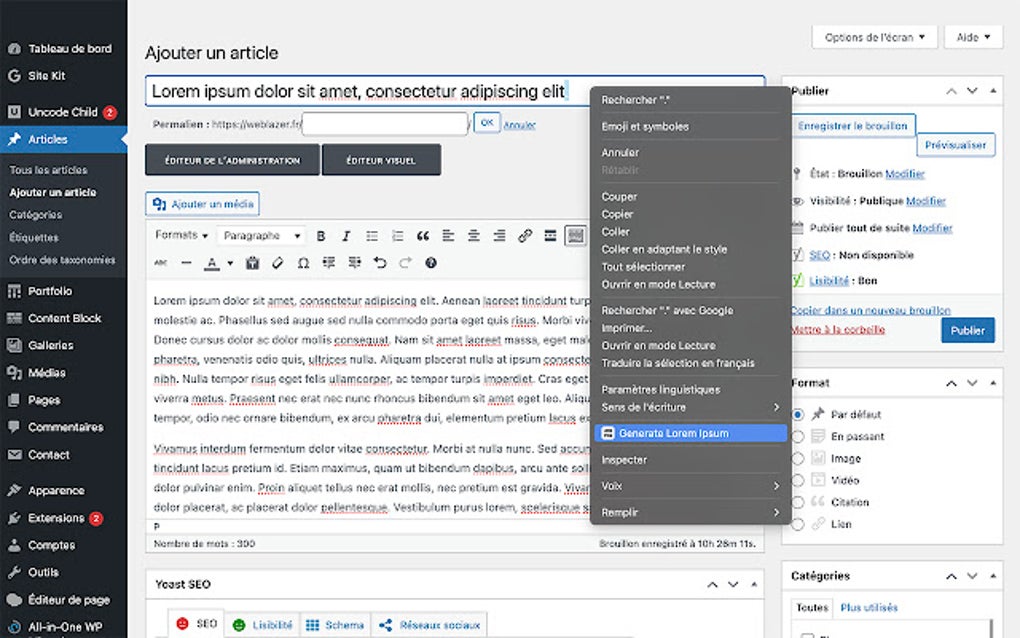
Task: Insert a link using the chain icon
Action: (523, 236)
